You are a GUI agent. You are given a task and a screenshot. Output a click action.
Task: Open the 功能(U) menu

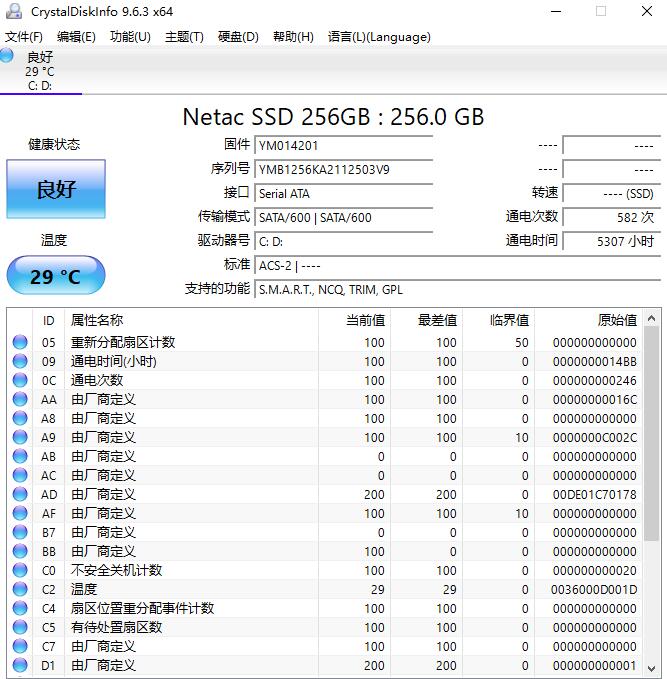(130, 37)
